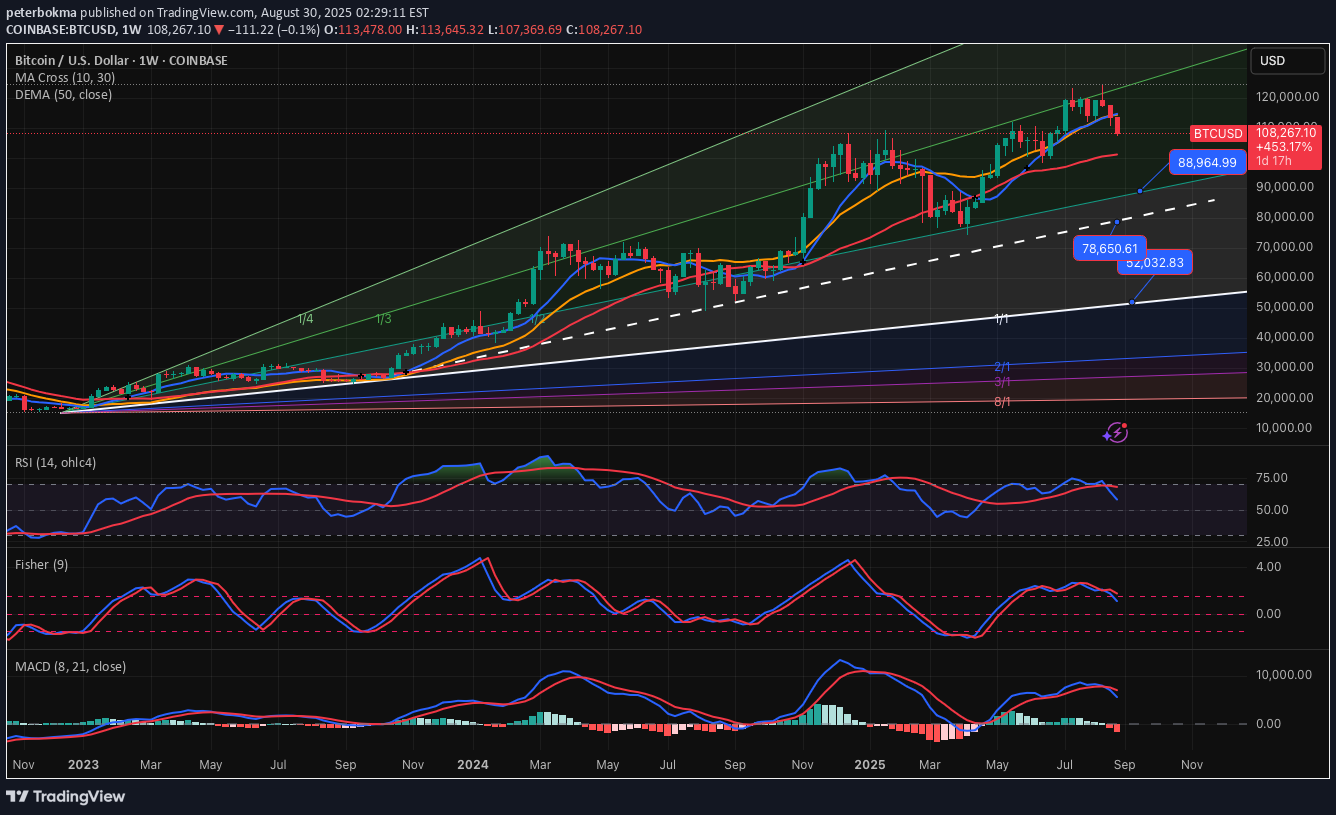
Task: Click the Fisher (9) indicator legend
Action: pos(41,565)
